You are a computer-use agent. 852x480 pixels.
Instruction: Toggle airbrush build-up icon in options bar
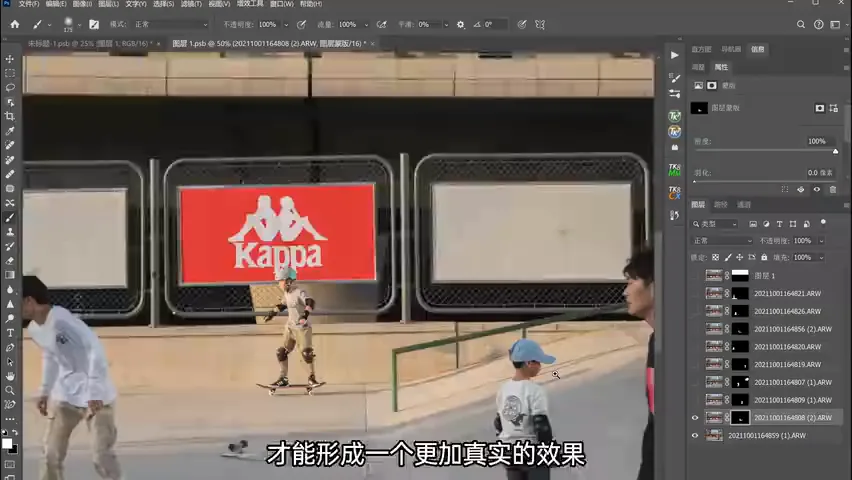(x=381, y=24)
